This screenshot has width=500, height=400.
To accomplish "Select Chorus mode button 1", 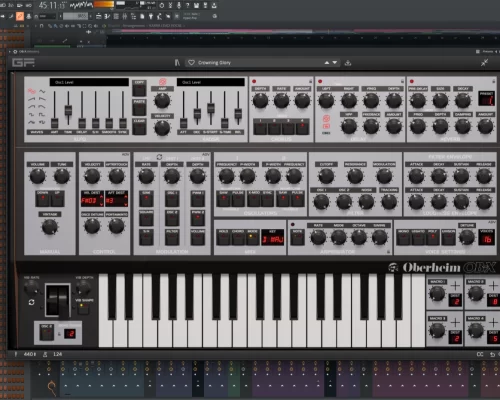I will click(260, 127).
